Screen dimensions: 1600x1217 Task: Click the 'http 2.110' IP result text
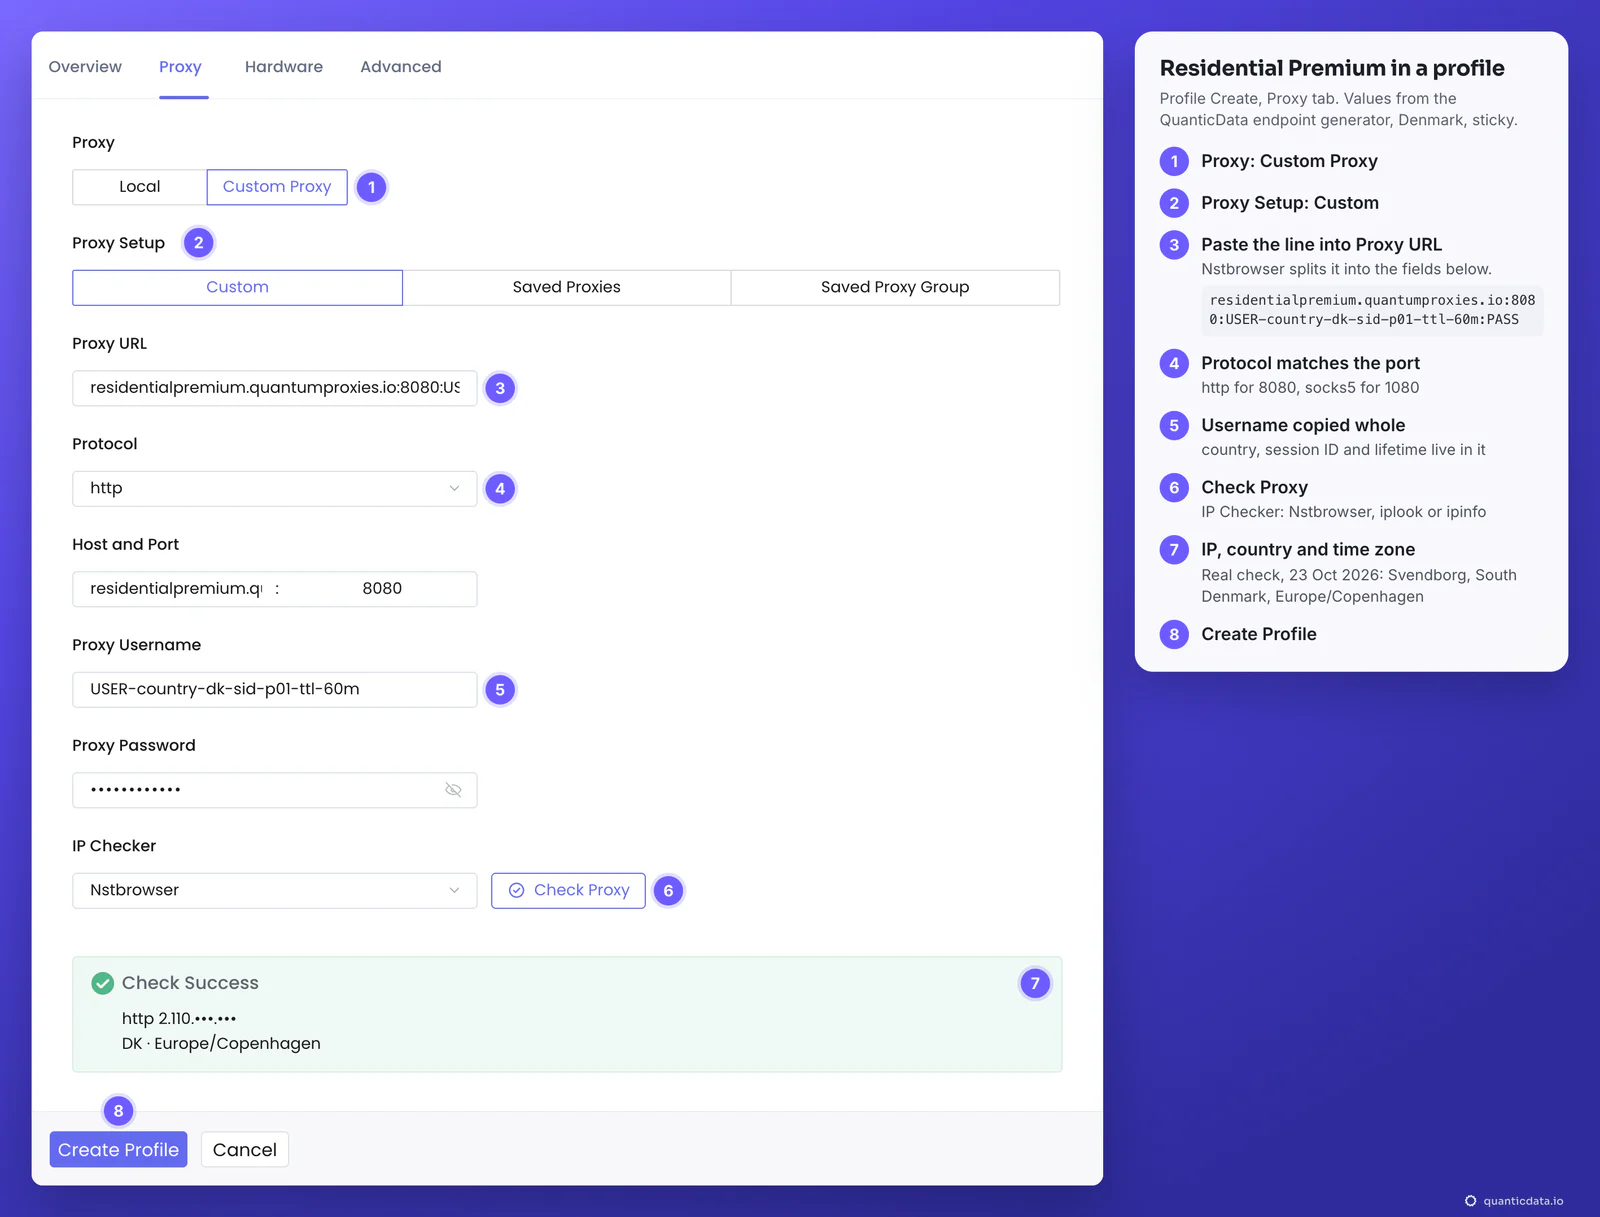(179, 1018)
